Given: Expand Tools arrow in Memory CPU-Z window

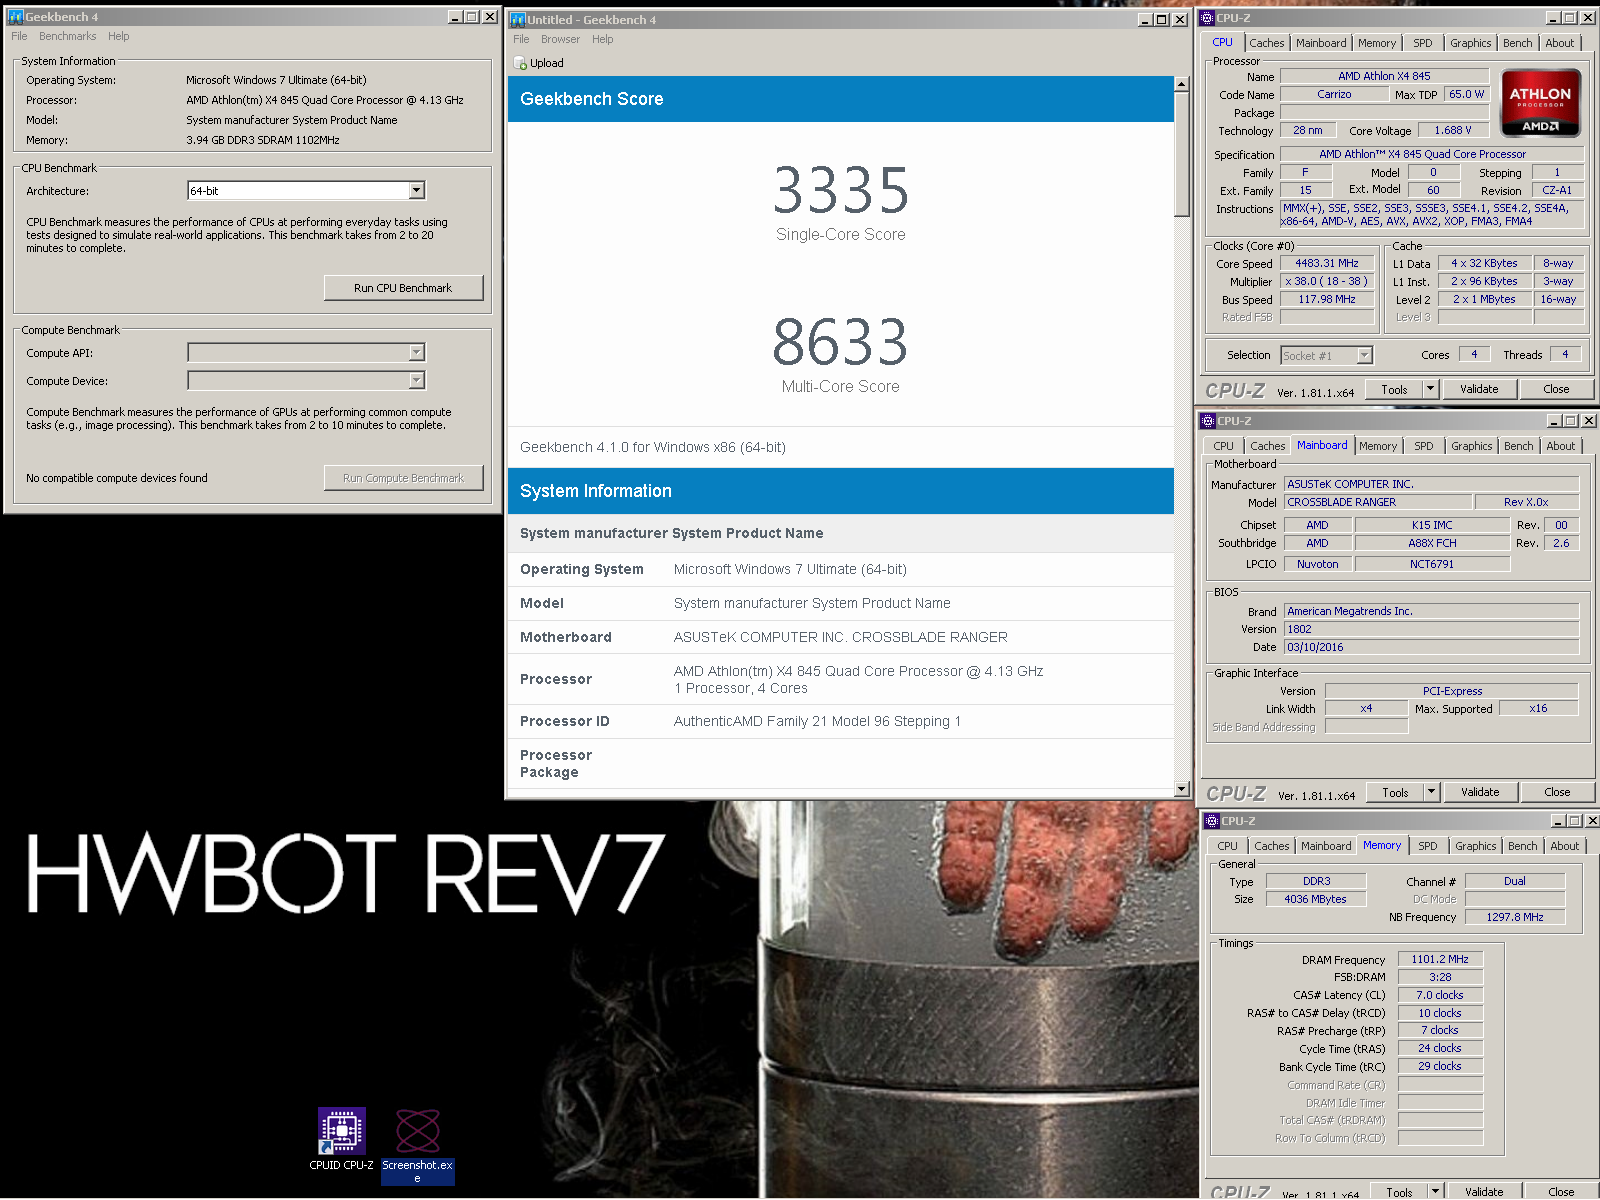Looking at the screenshot, I should 1436,1191.
